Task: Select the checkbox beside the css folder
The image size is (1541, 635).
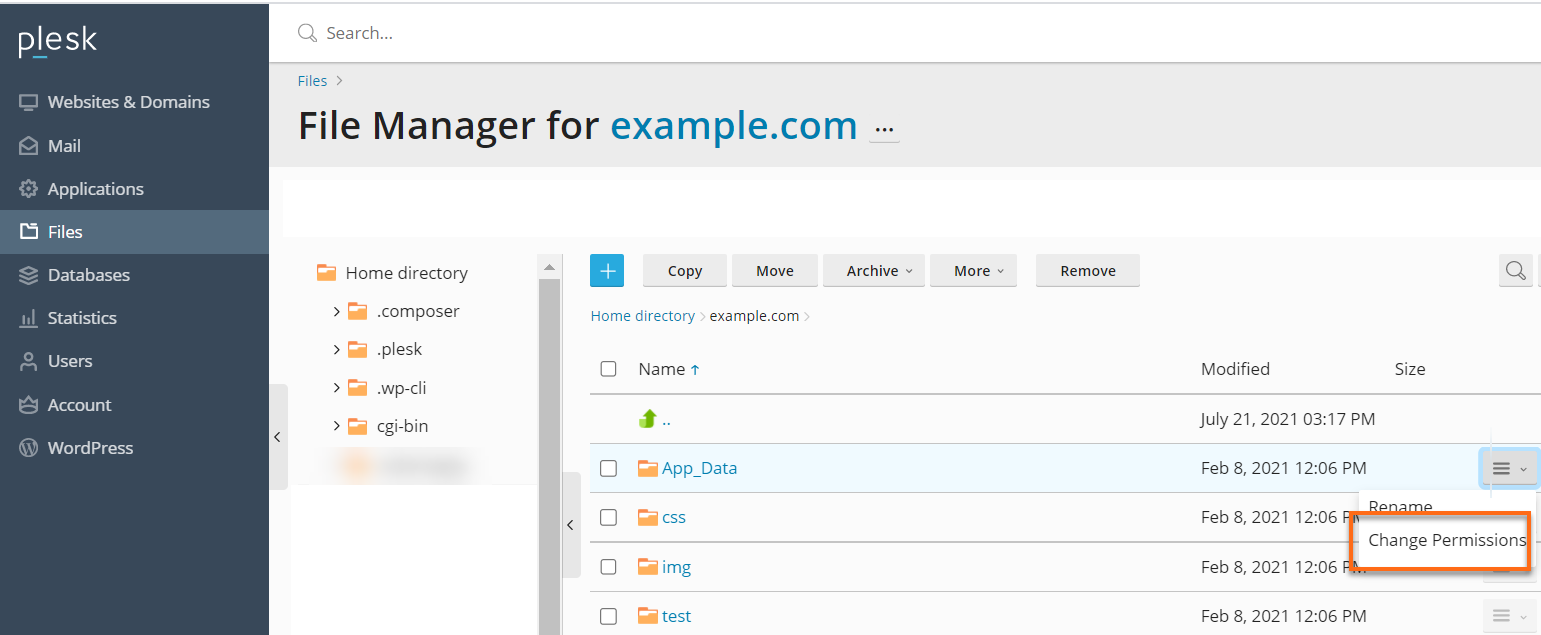Action: [609, 517]
